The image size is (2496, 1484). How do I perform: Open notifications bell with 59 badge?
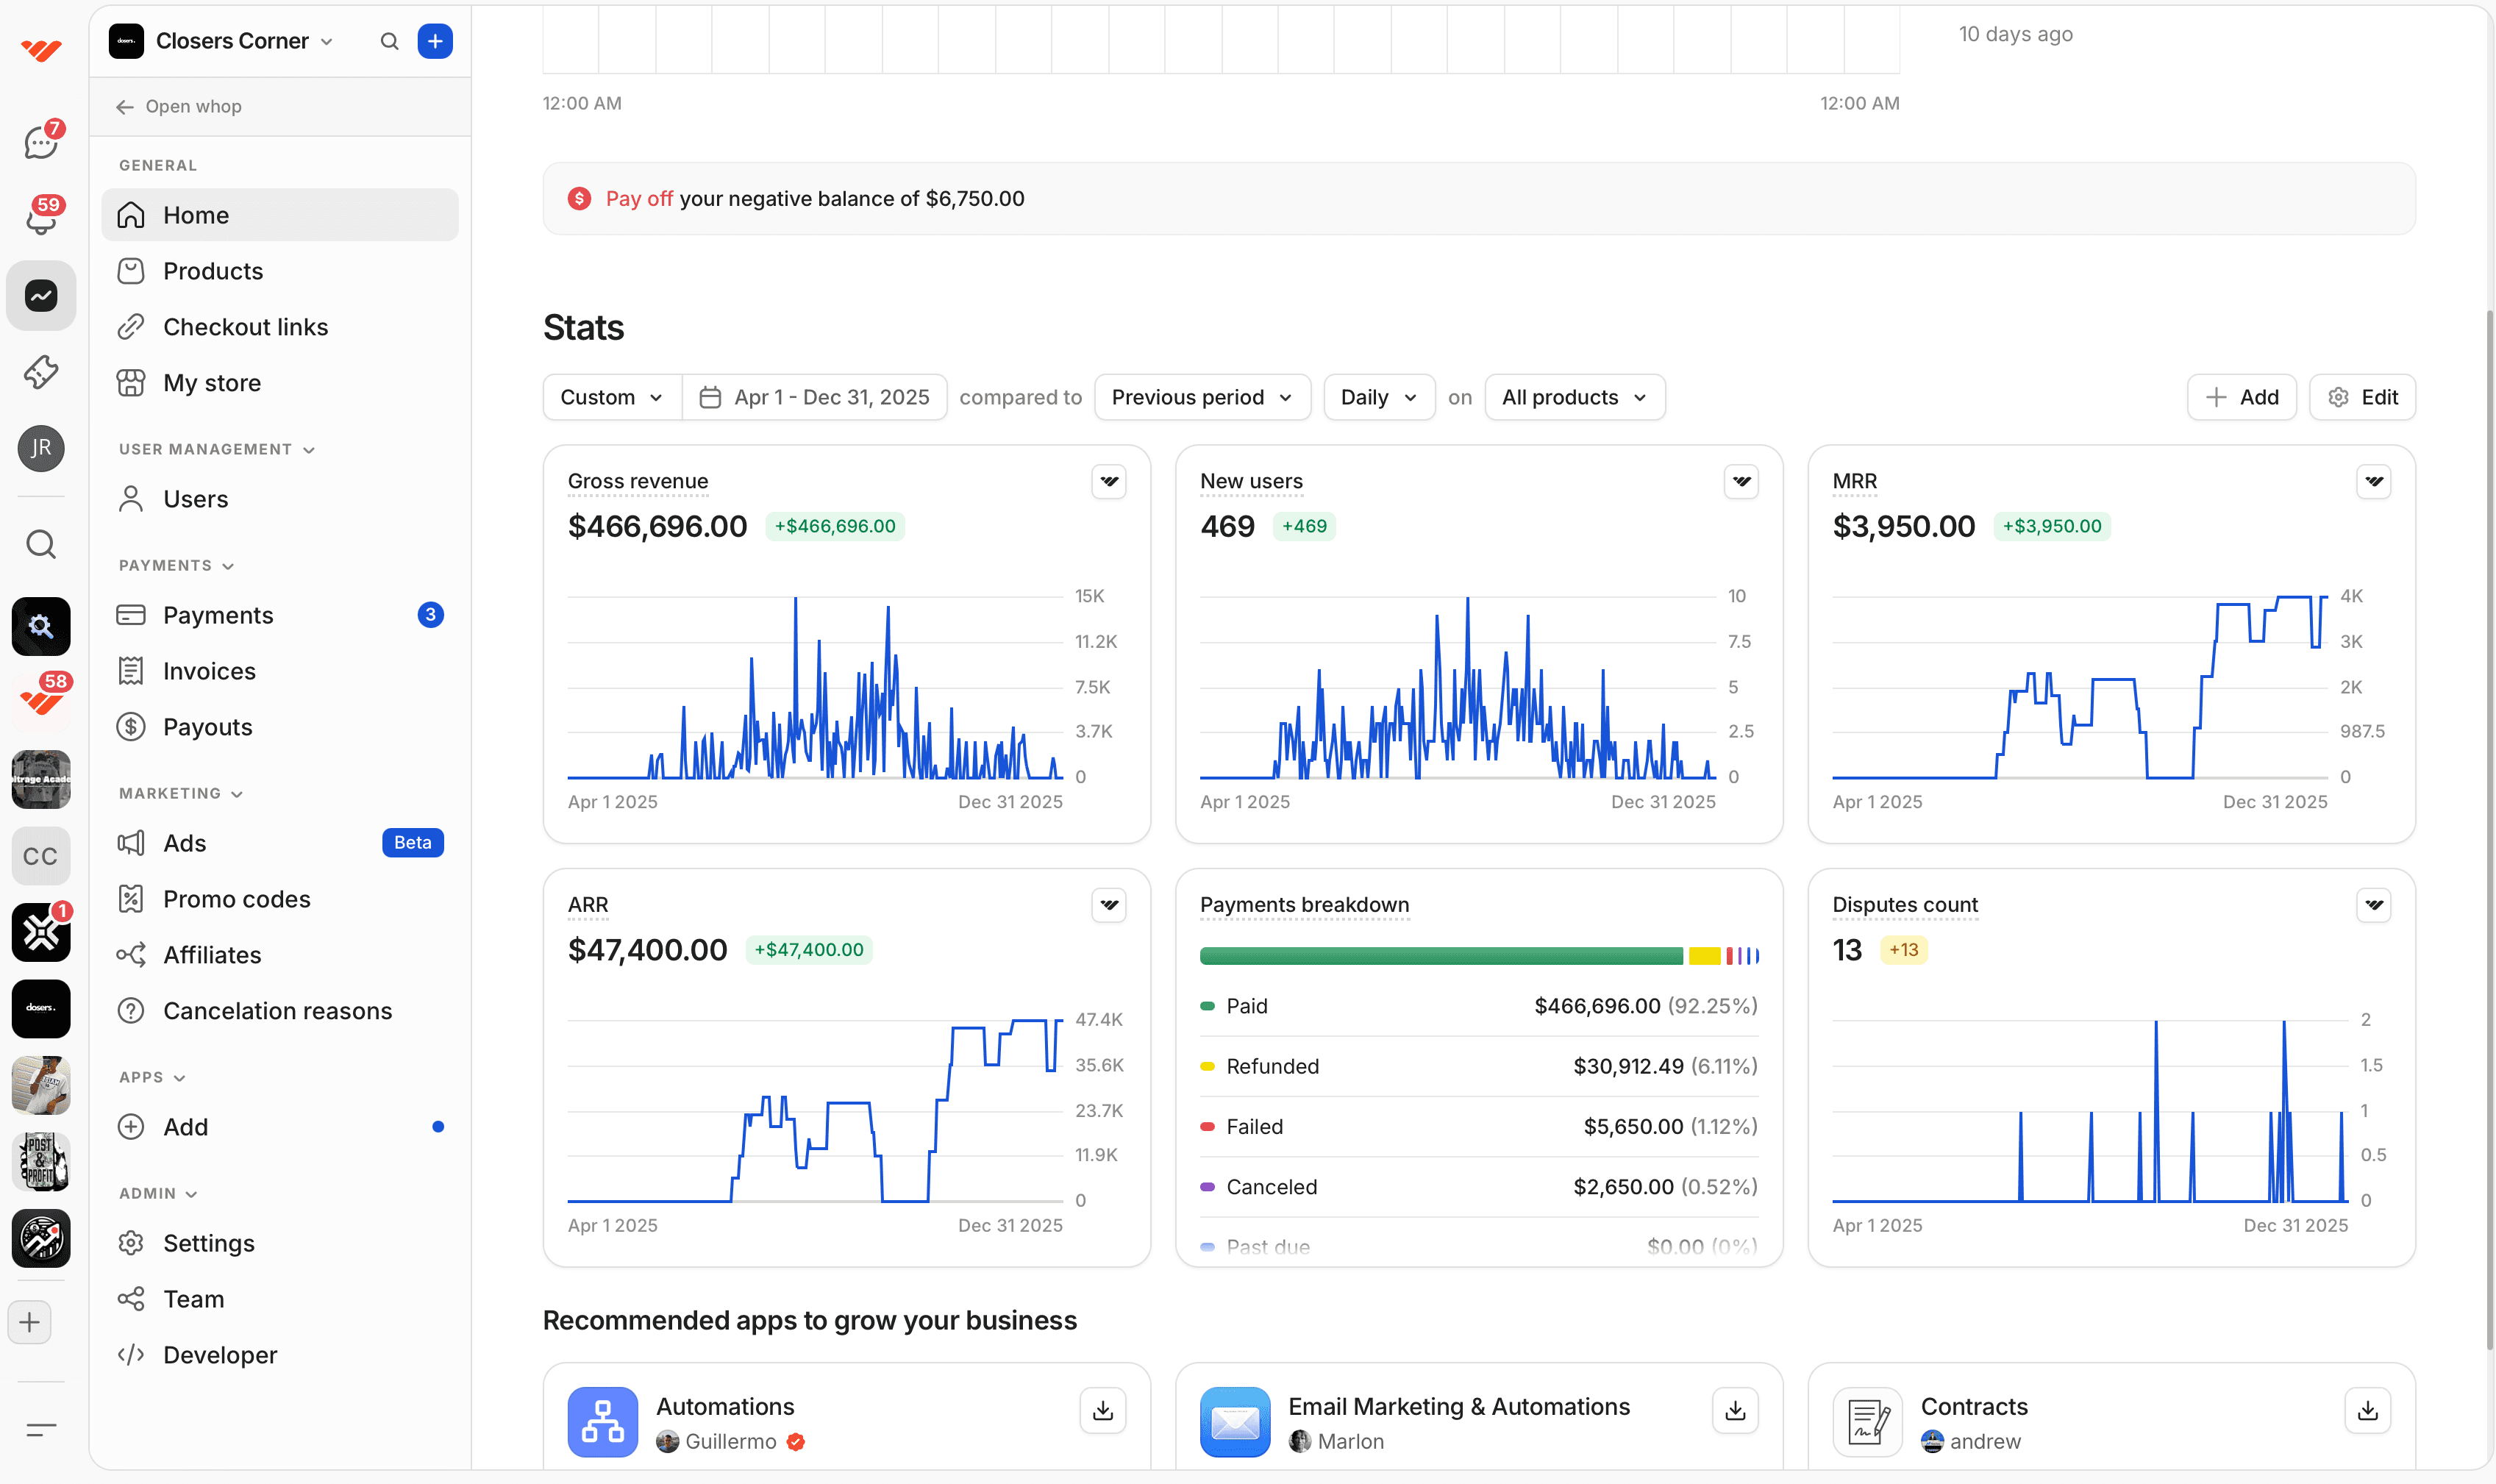[x=41, y=217]
